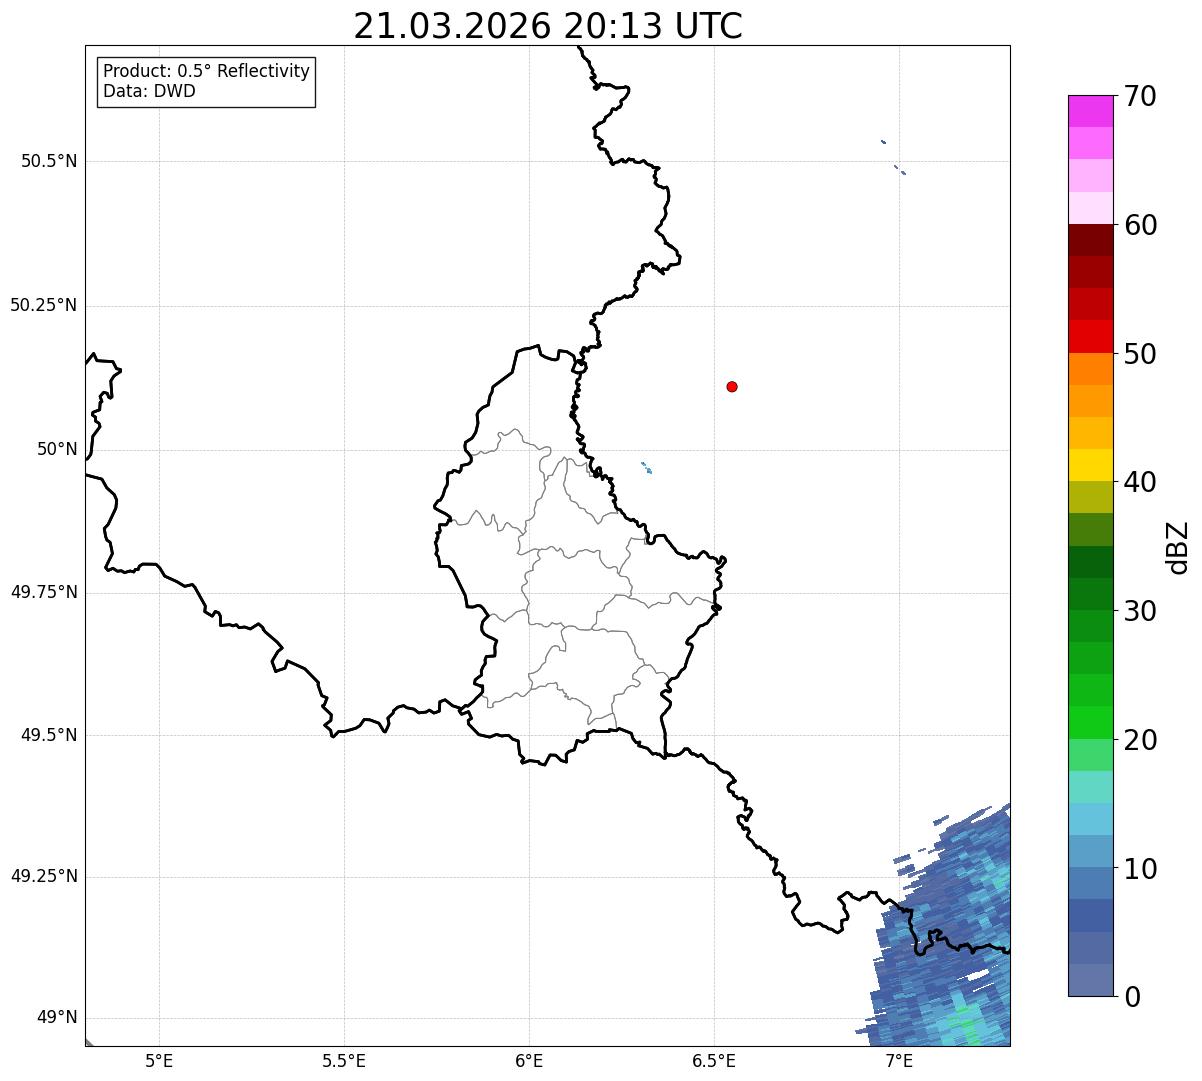Click the 49°N latitude label

pos(57,1017)
